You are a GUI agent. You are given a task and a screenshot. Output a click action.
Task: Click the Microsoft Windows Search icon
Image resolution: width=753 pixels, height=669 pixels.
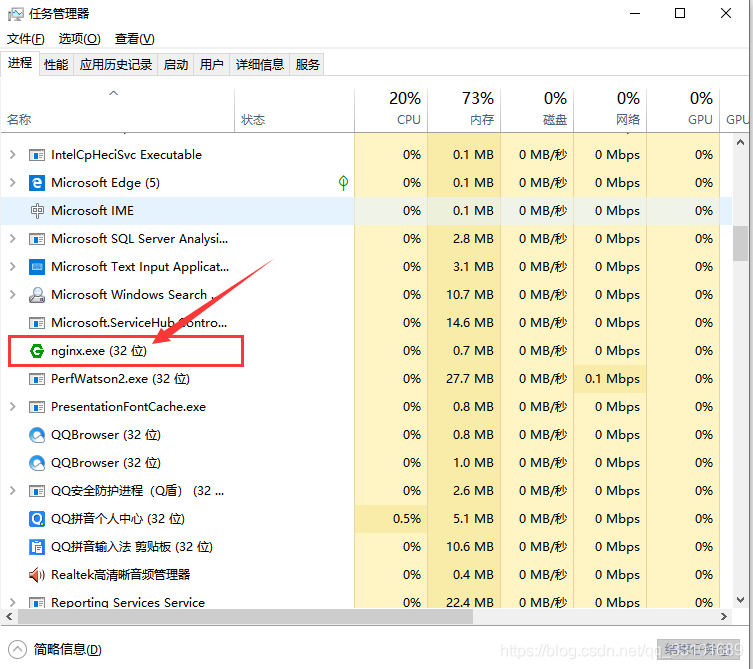coord(37,295)
